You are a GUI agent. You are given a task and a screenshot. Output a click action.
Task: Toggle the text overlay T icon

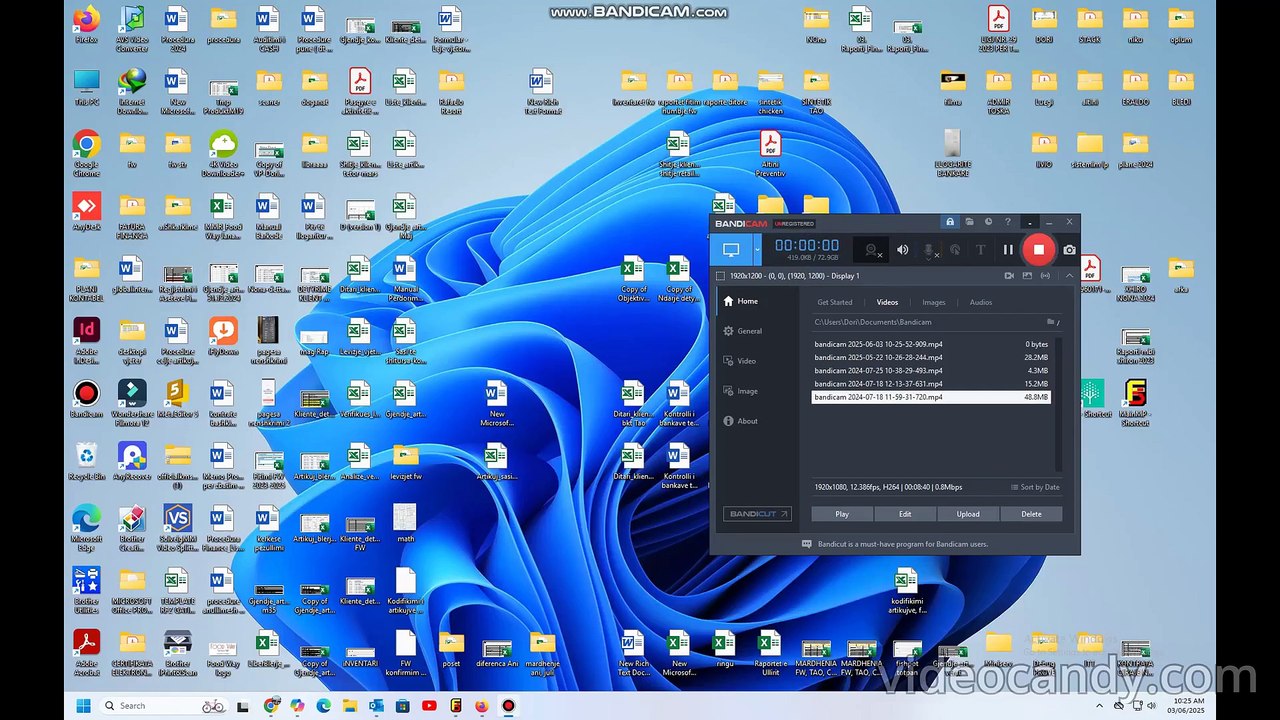click(980, 250)
